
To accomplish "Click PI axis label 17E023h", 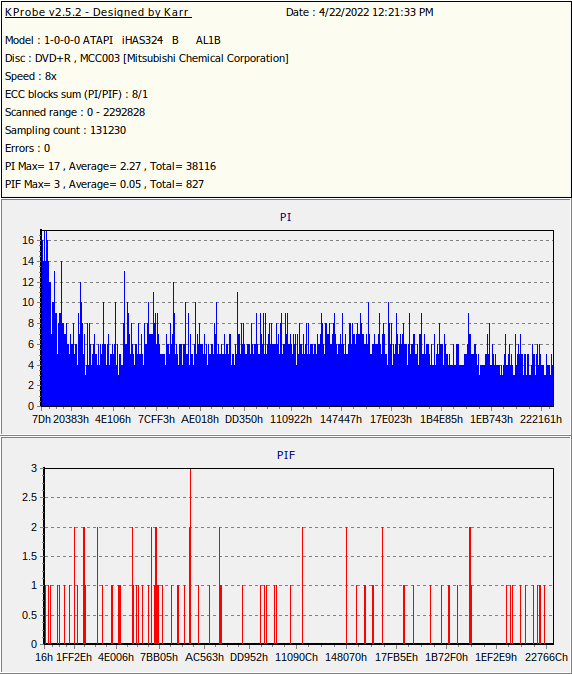I will tap(391, 419).
